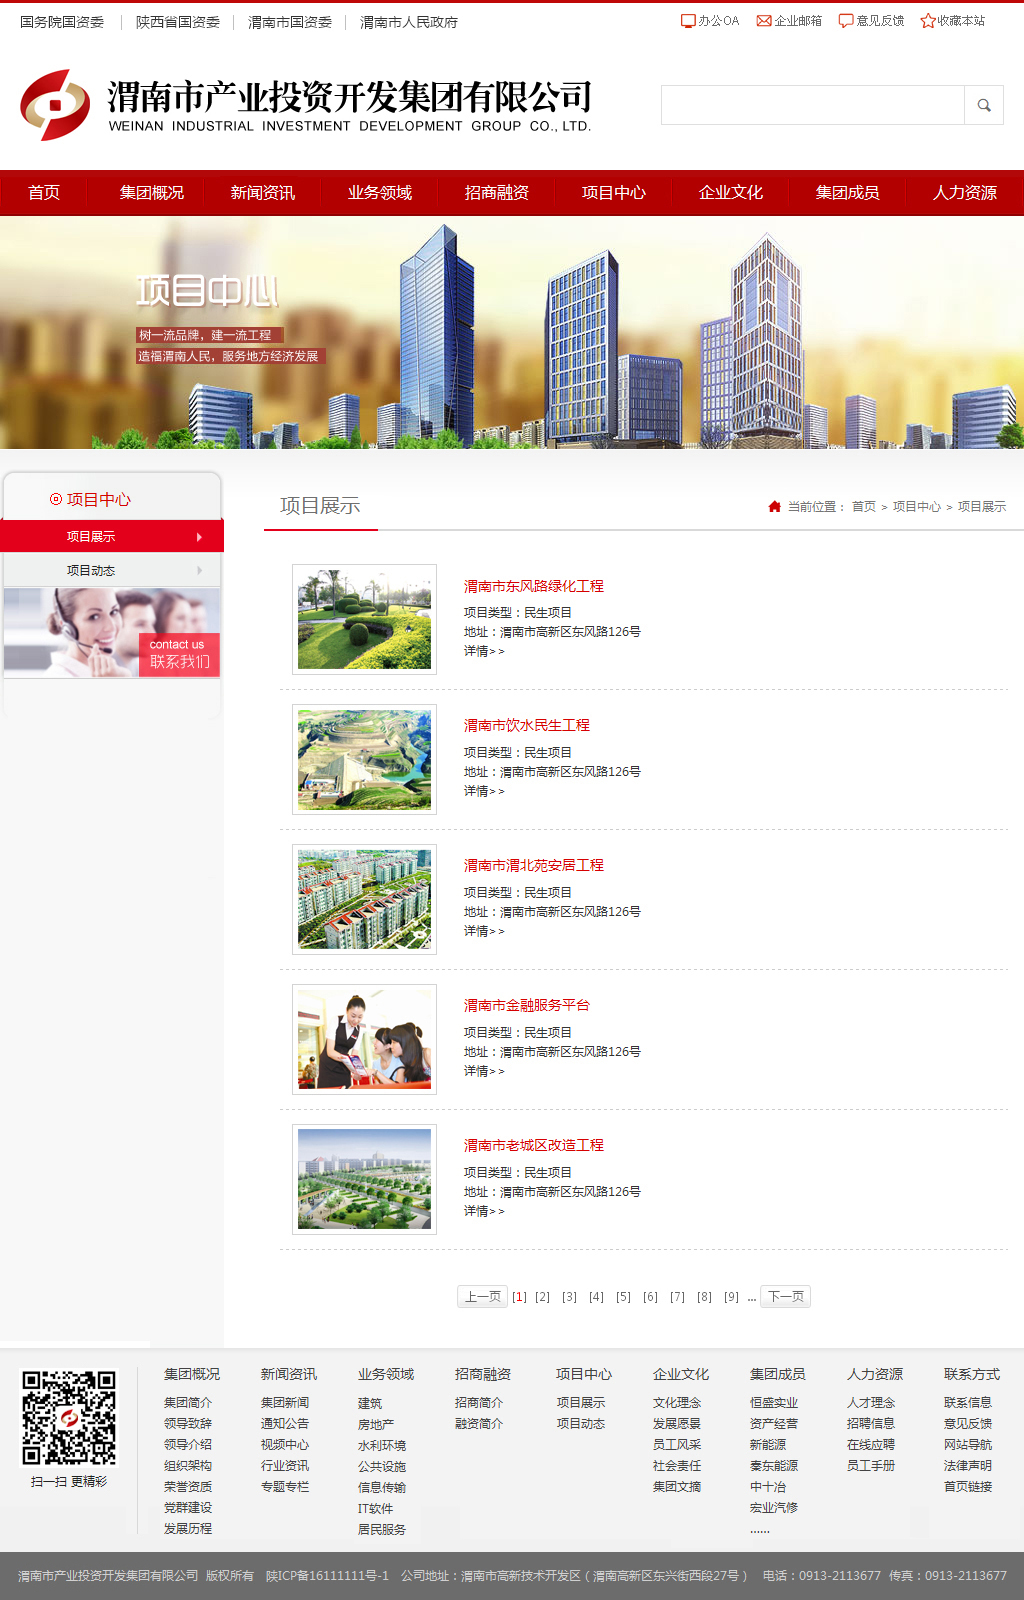
Task: Click footer link 文化理念
Action: point(677,1403)
